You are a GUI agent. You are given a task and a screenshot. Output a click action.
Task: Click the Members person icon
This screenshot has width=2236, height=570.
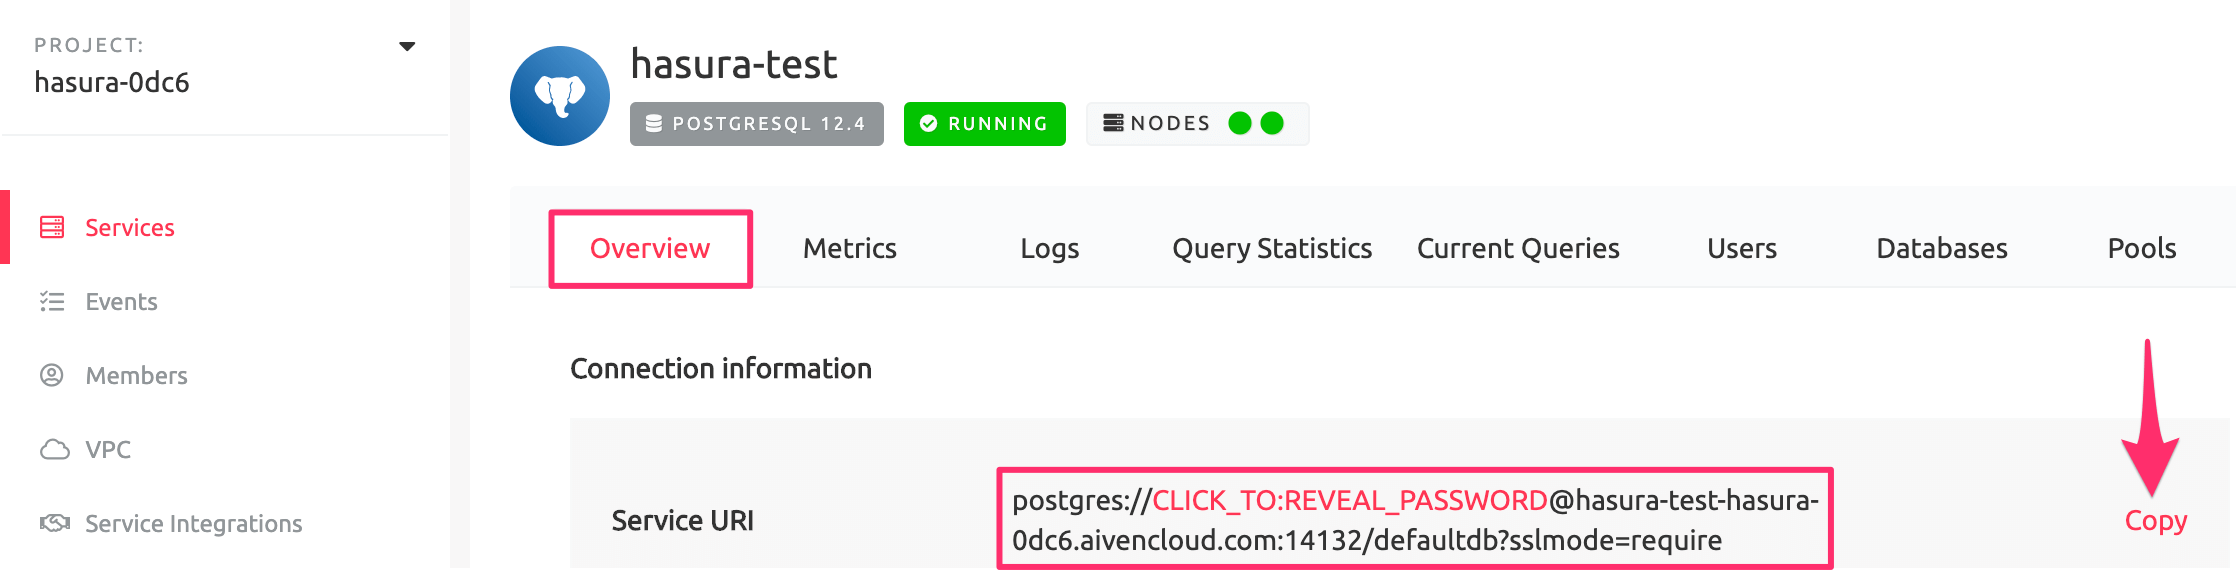point(52,376)
